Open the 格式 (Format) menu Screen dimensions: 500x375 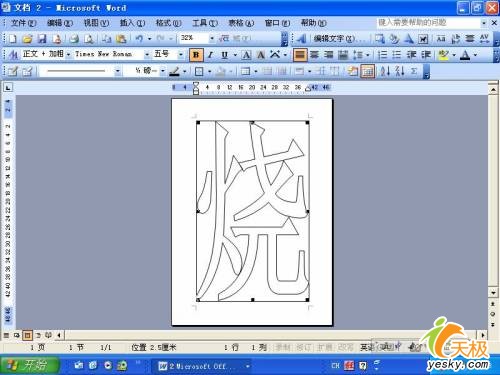pos(168,23)
